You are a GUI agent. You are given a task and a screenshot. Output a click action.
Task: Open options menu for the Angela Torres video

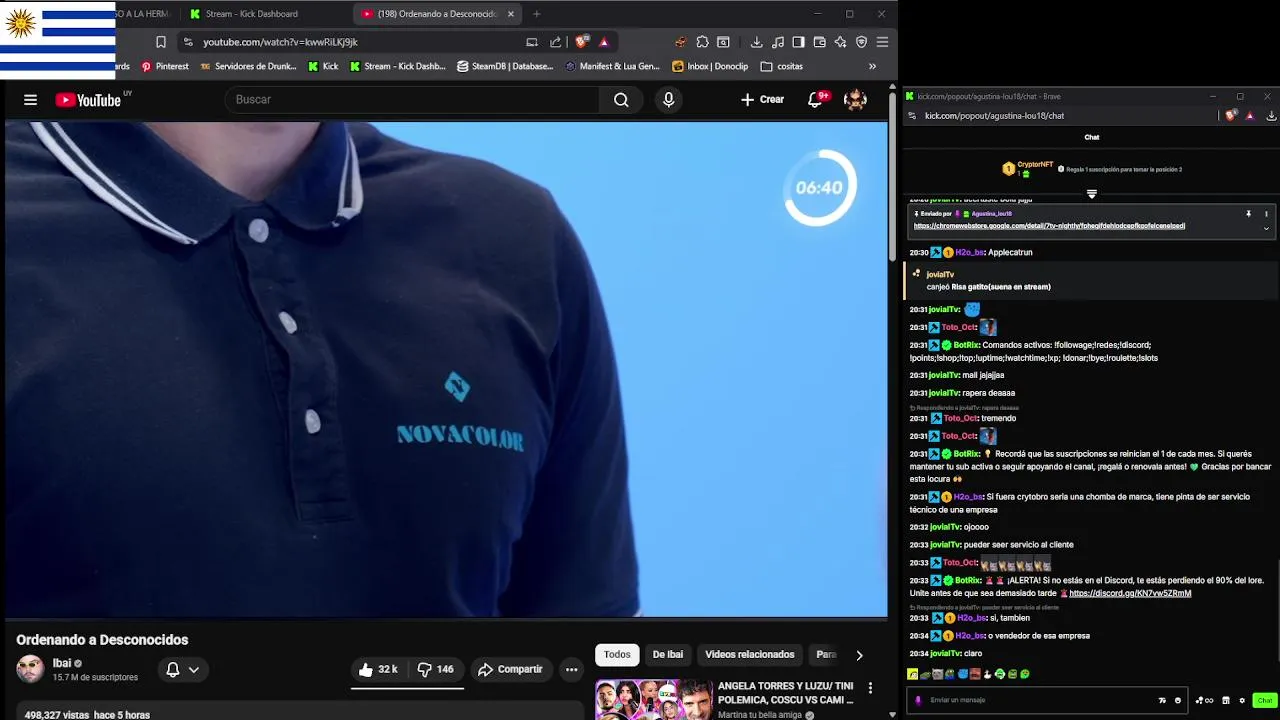[x=870, y=688]
